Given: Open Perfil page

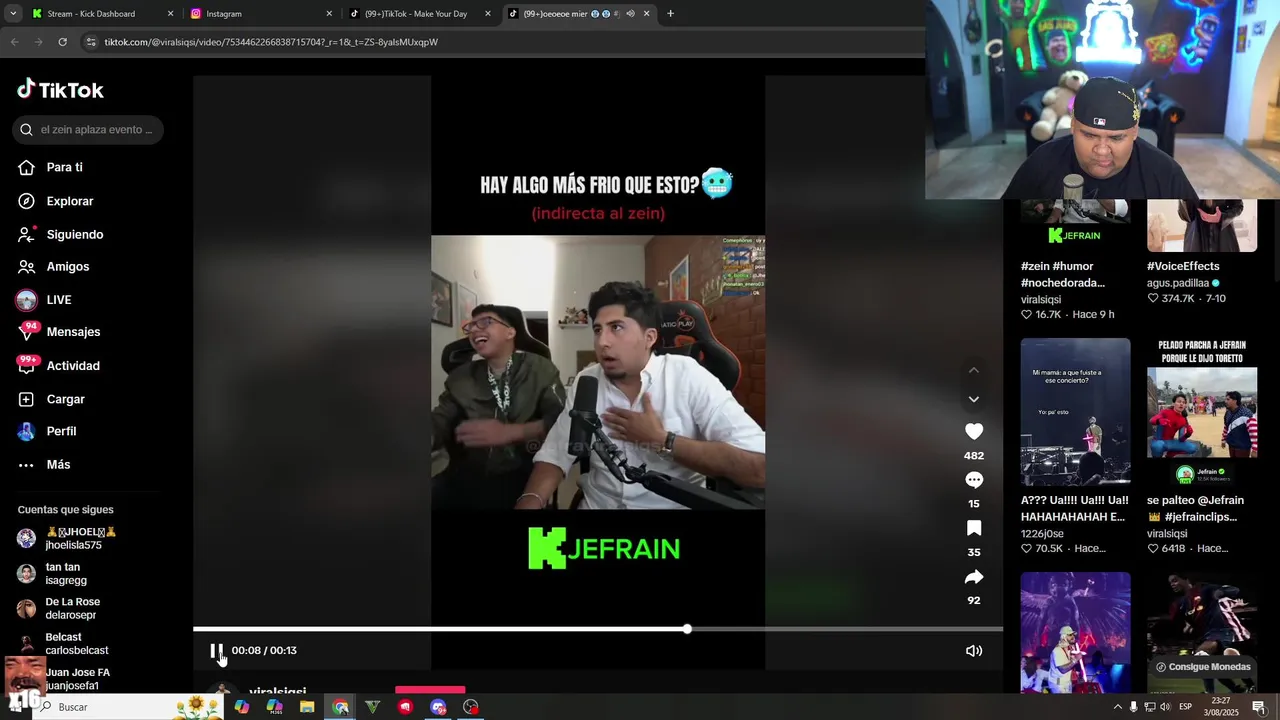Looking at the screenshot, I should point(61,431).
